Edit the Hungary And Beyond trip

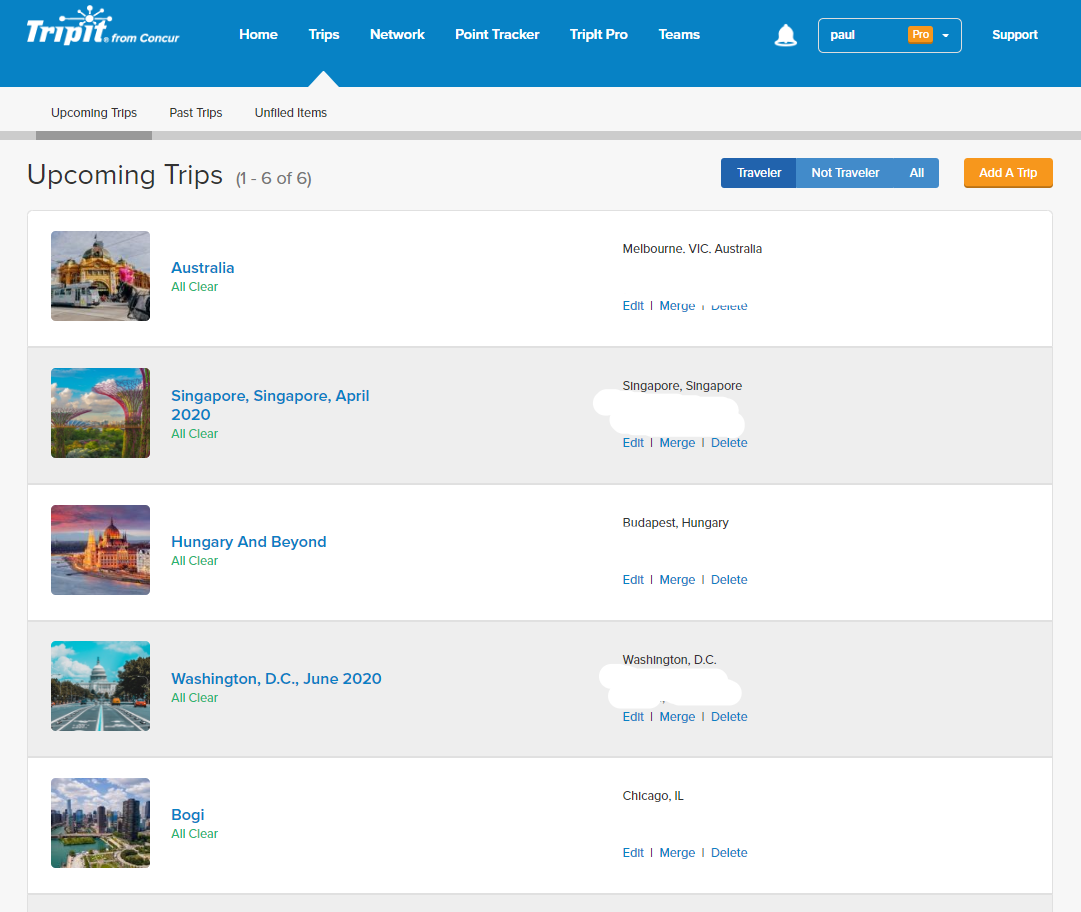tap(633, 580)
